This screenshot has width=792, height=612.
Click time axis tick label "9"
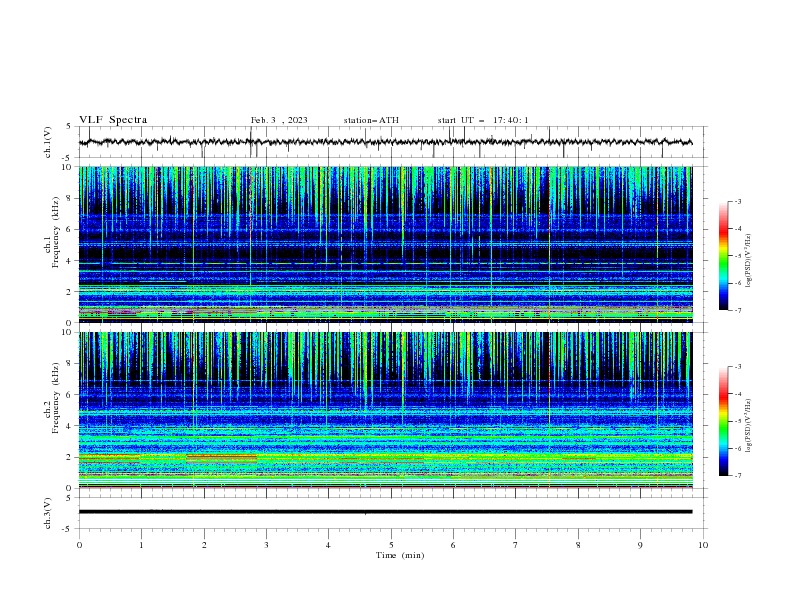[640, 545]
